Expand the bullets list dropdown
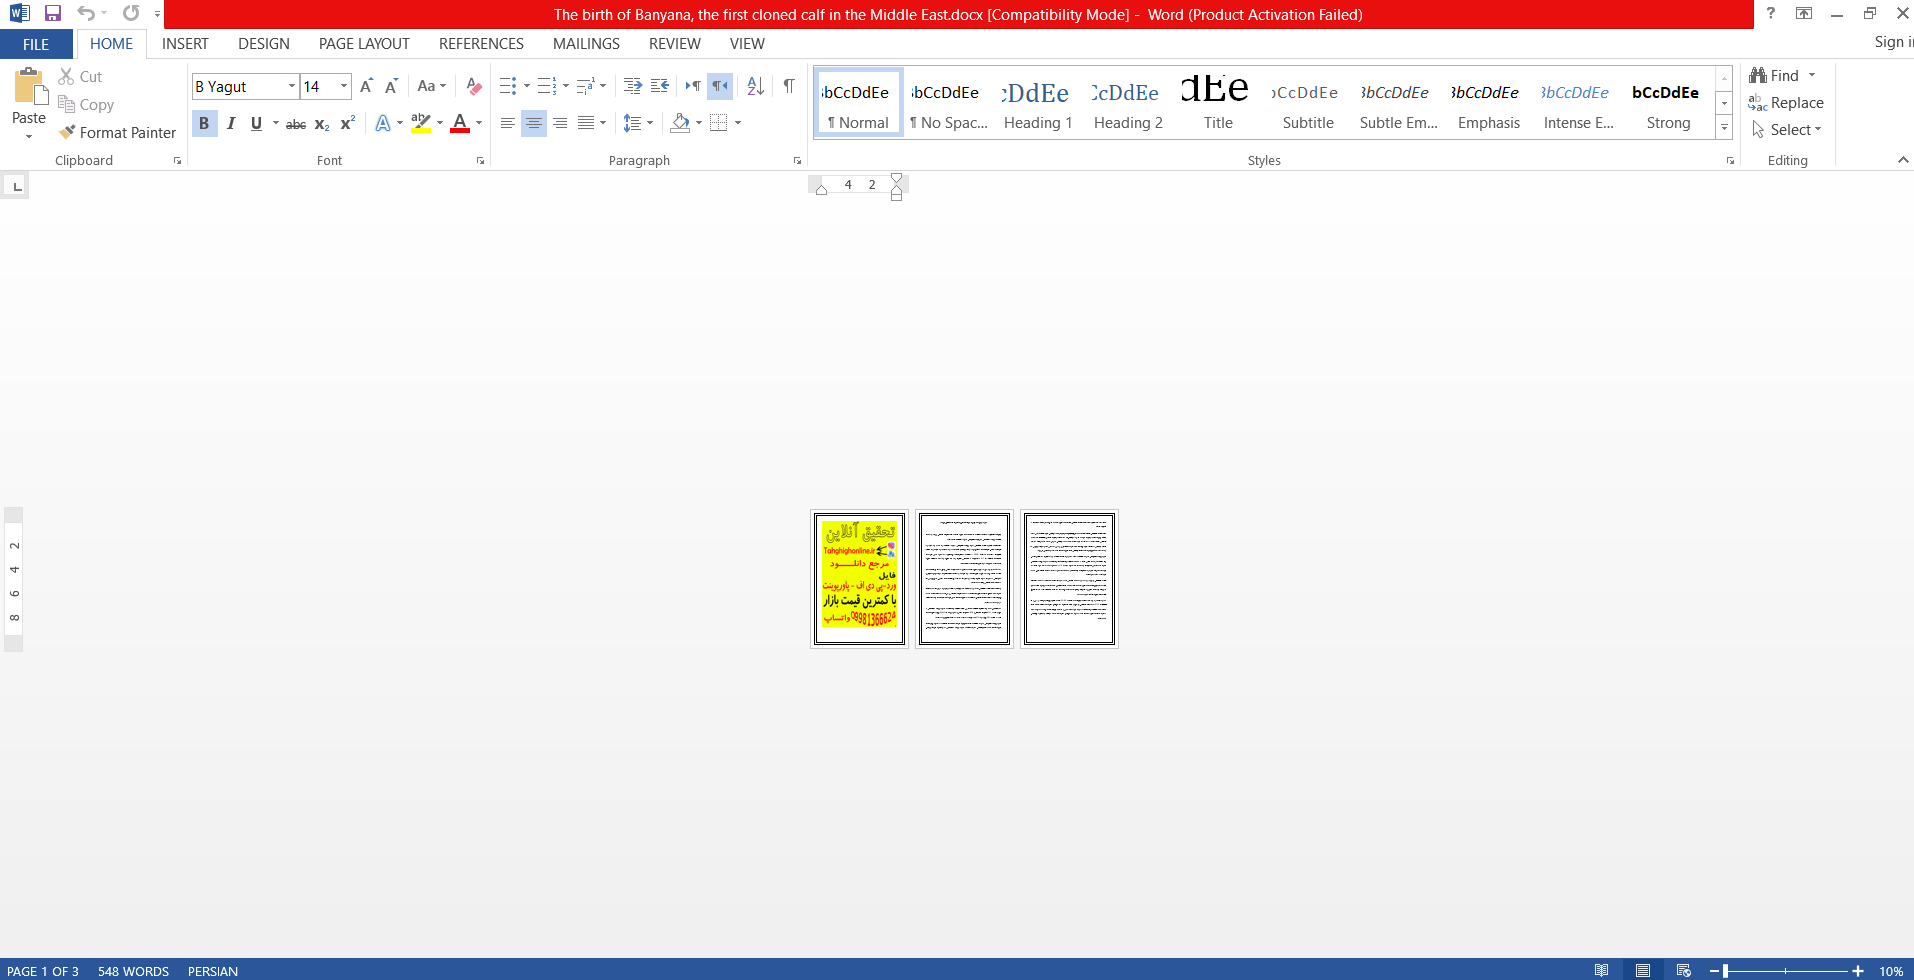 tap(527, 86)
